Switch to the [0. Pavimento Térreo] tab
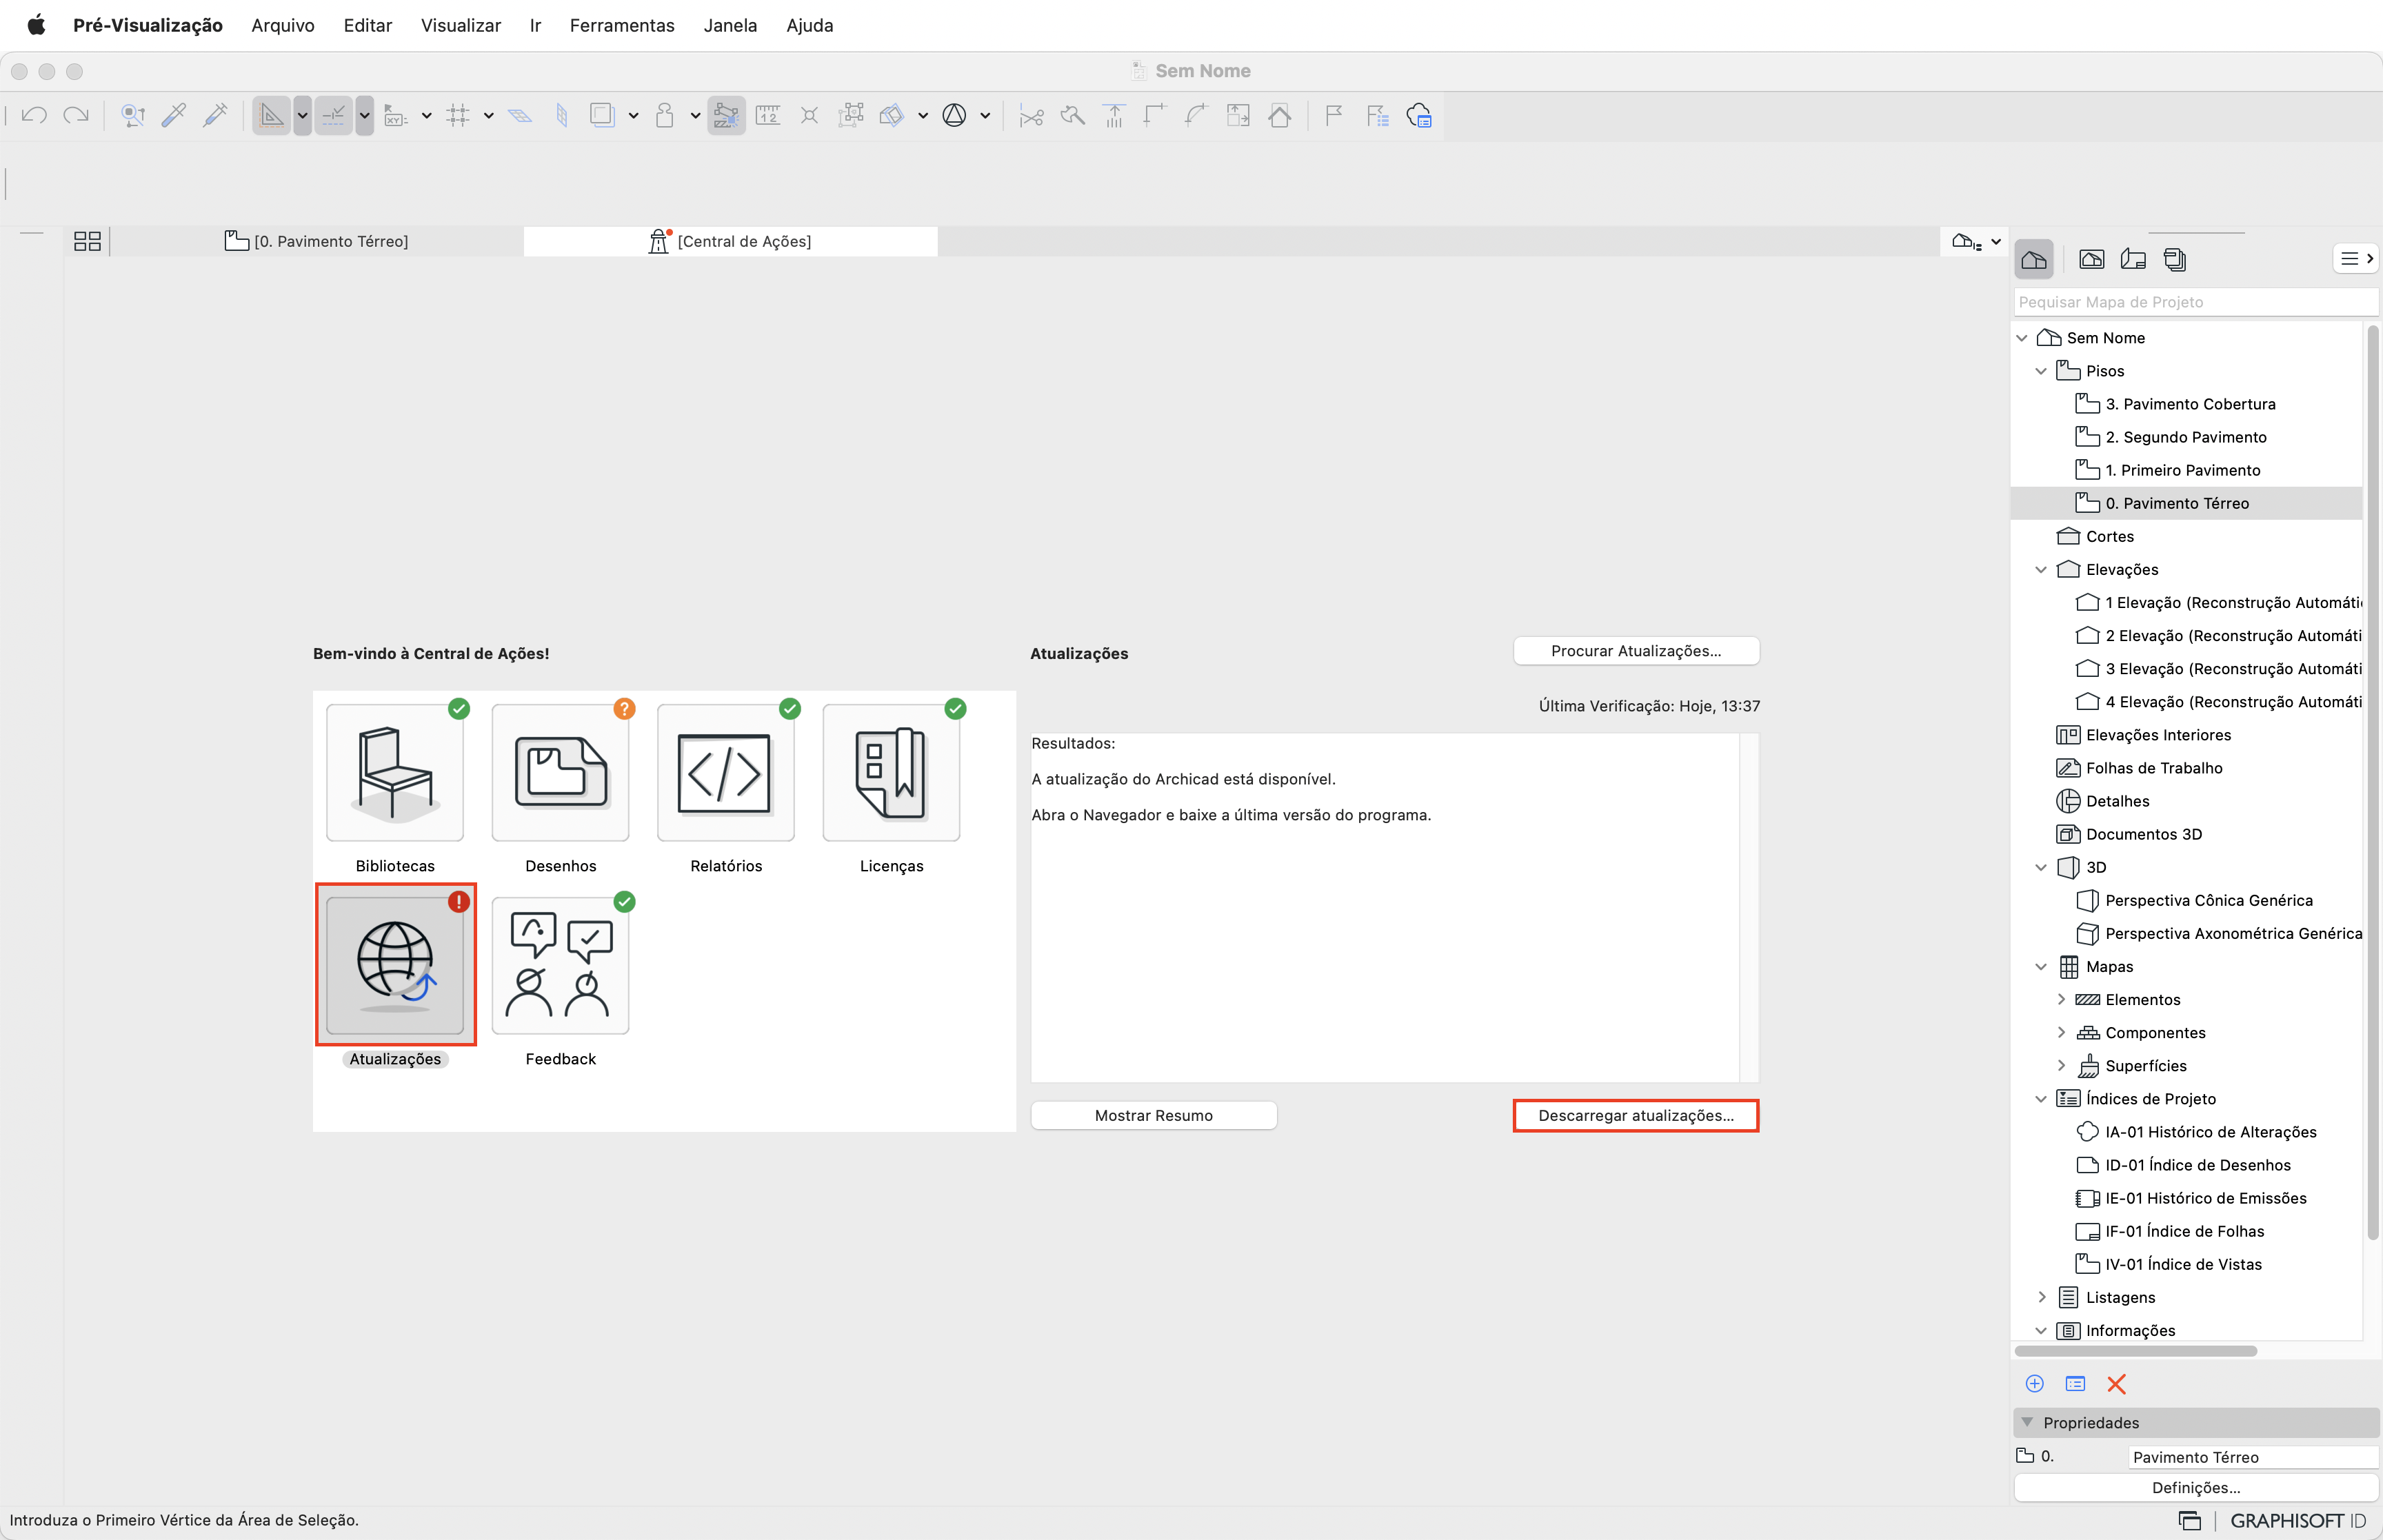Image resolution: width=2383 pixels, height=1540 pixels. [332, 241]
